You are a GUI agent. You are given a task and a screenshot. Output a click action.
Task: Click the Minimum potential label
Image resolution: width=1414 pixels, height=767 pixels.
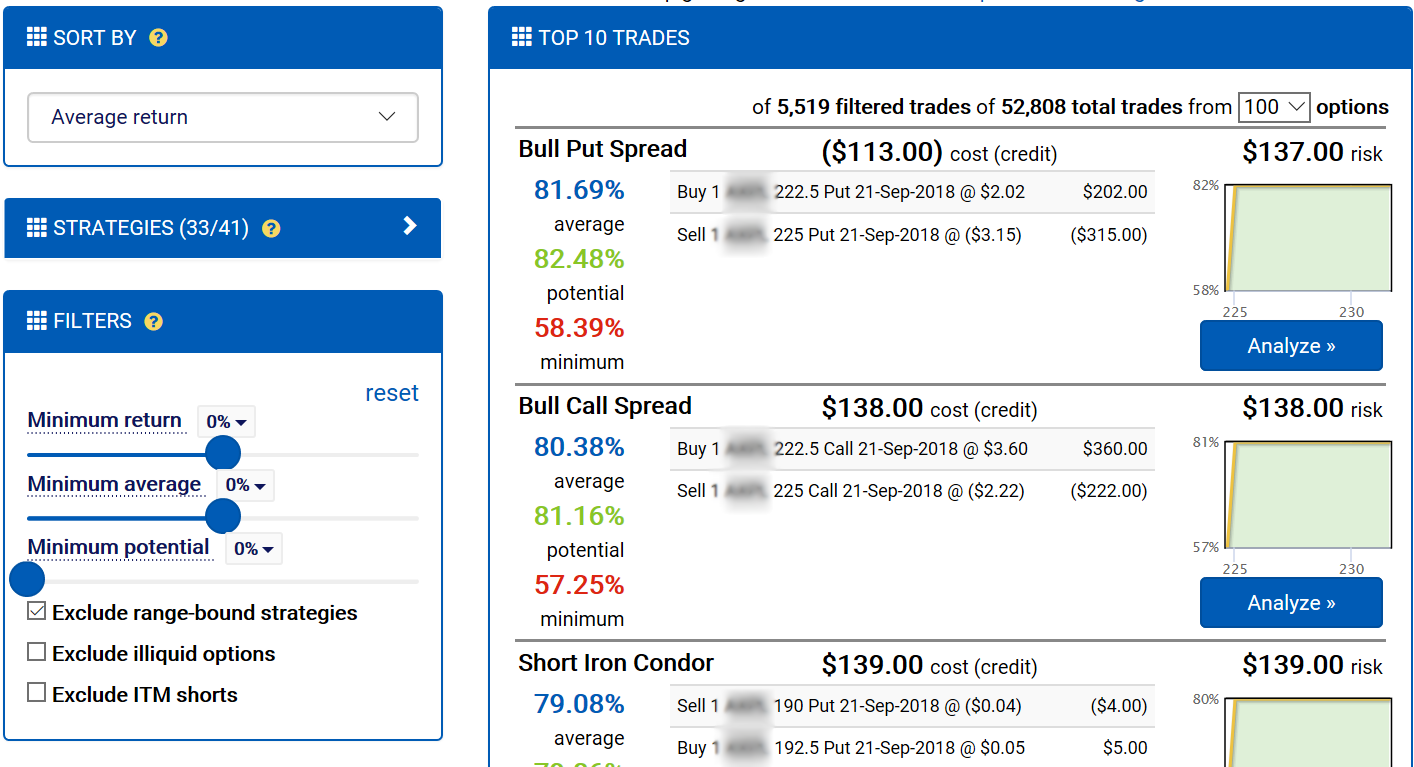(119, 547)
